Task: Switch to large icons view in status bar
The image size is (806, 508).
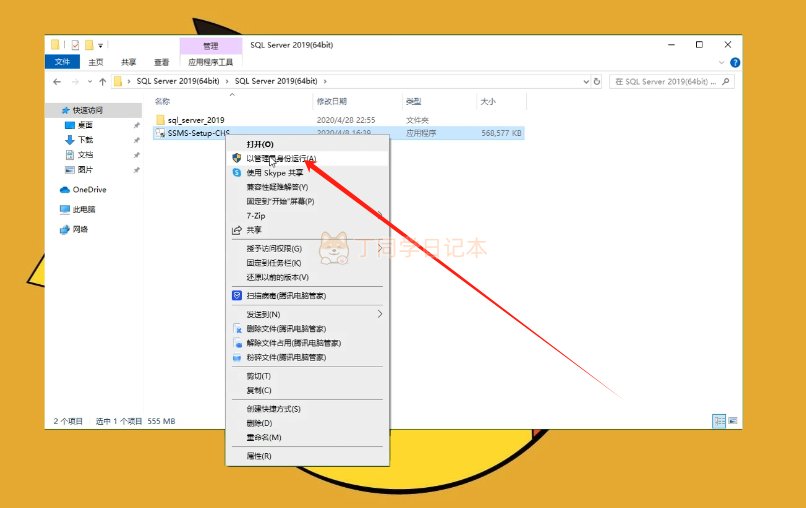Action: 733,421
